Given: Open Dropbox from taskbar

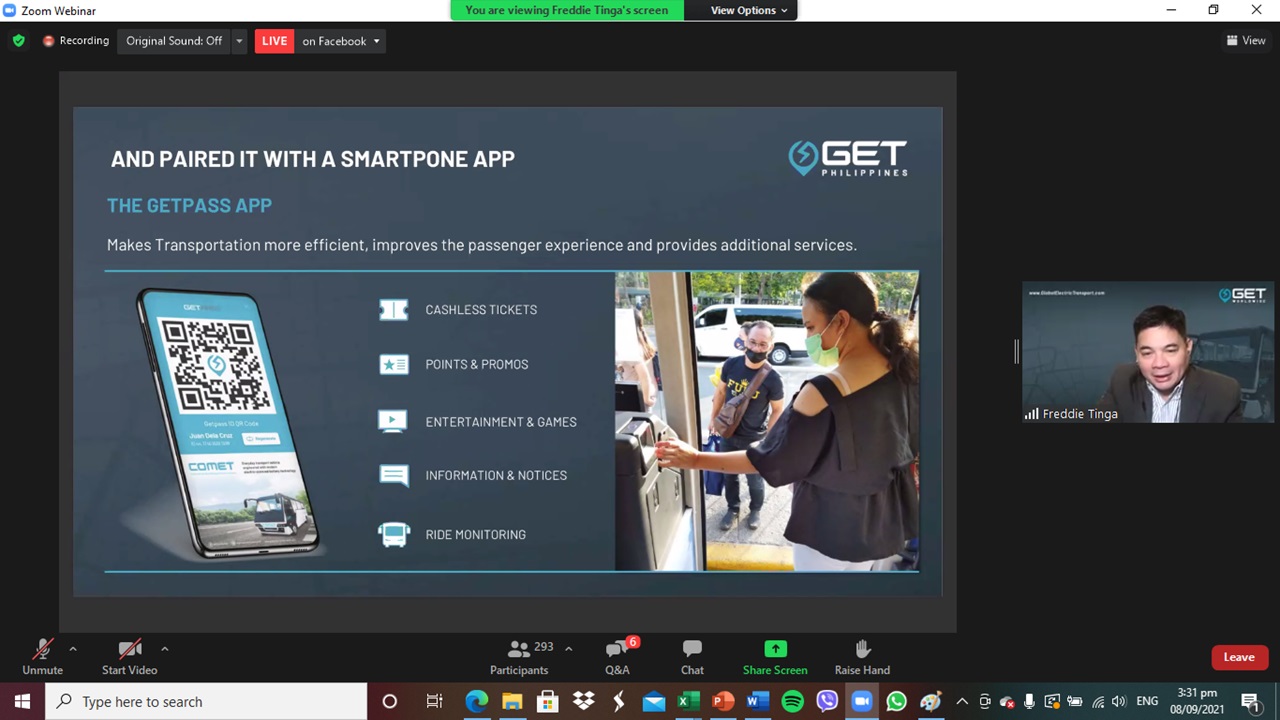Looking at the screenshot, I should pos(583,701).
